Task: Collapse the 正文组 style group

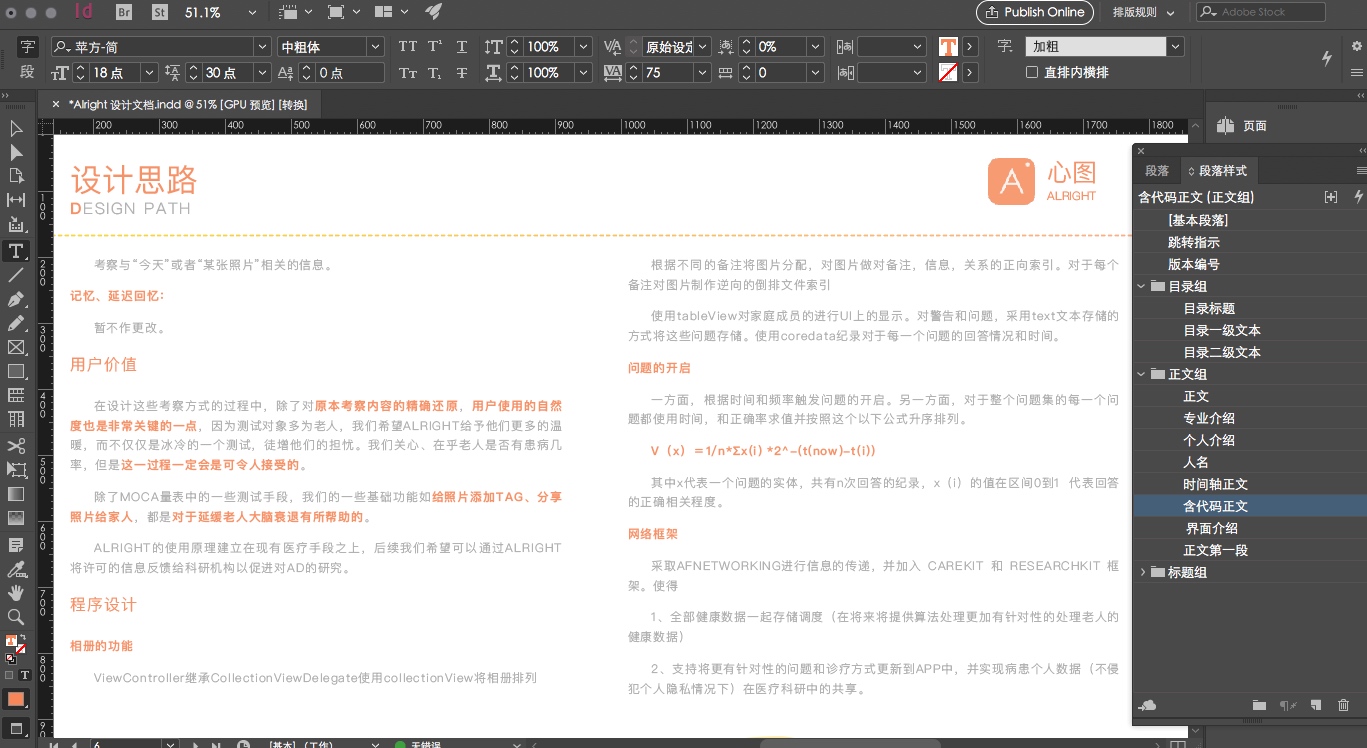Action: click(1143, 375)
